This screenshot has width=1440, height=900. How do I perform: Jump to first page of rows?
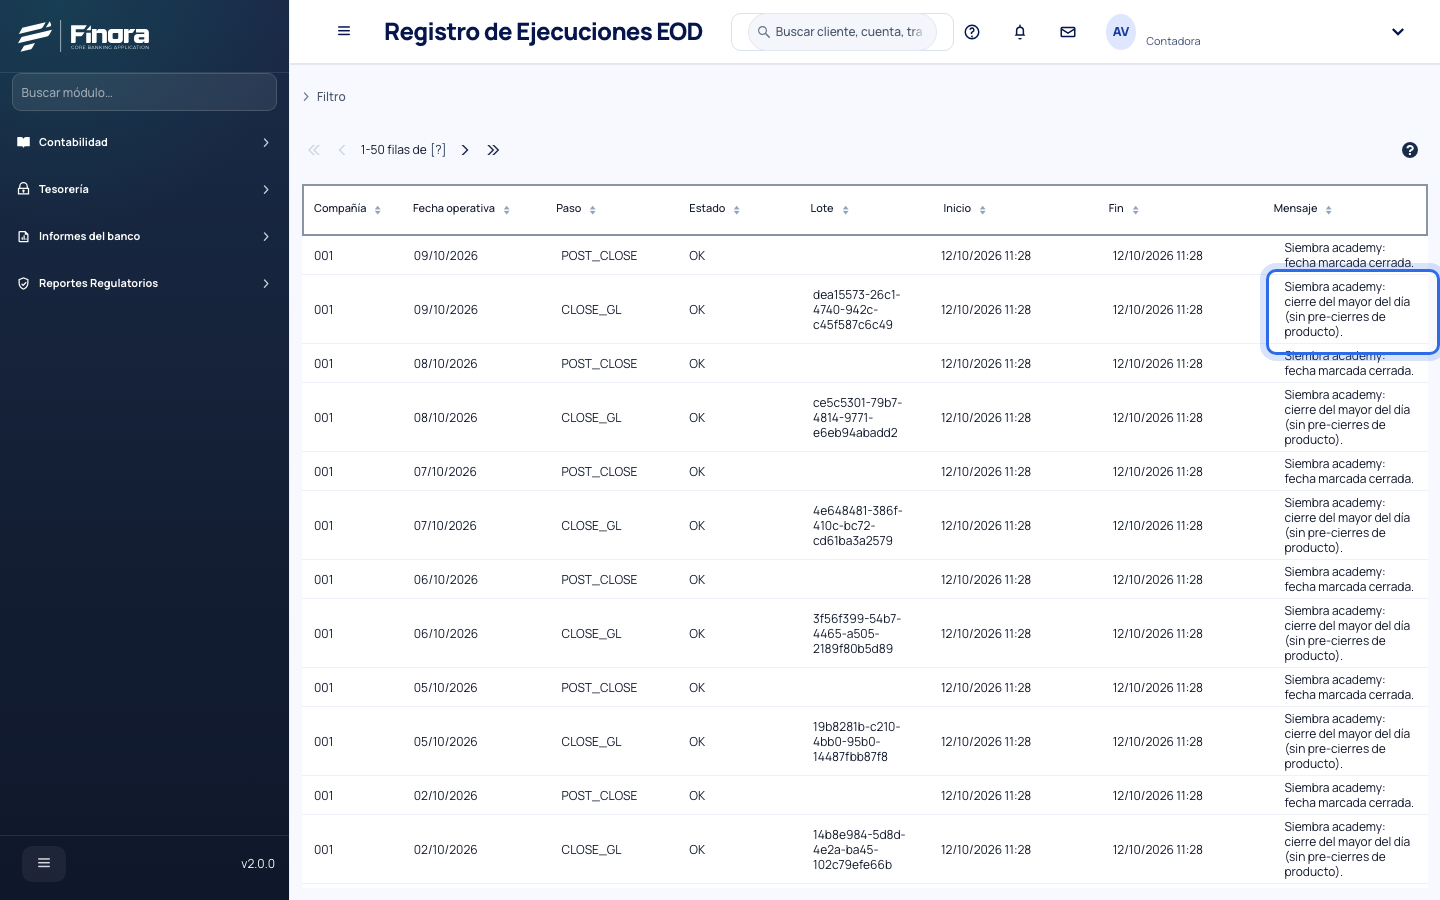click(314, 150)
